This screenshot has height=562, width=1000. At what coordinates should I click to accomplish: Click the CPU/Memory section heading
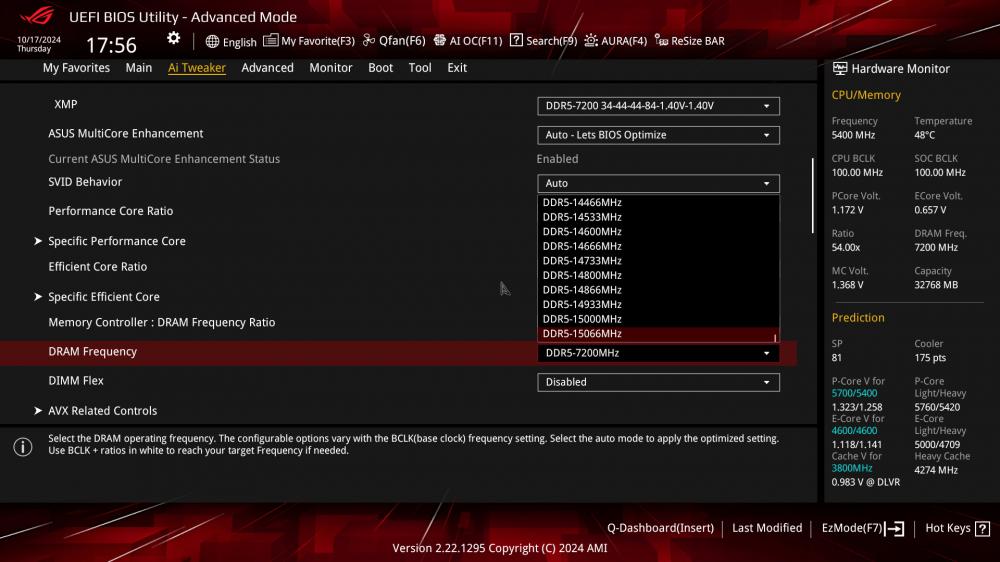(x=866, y=95)
